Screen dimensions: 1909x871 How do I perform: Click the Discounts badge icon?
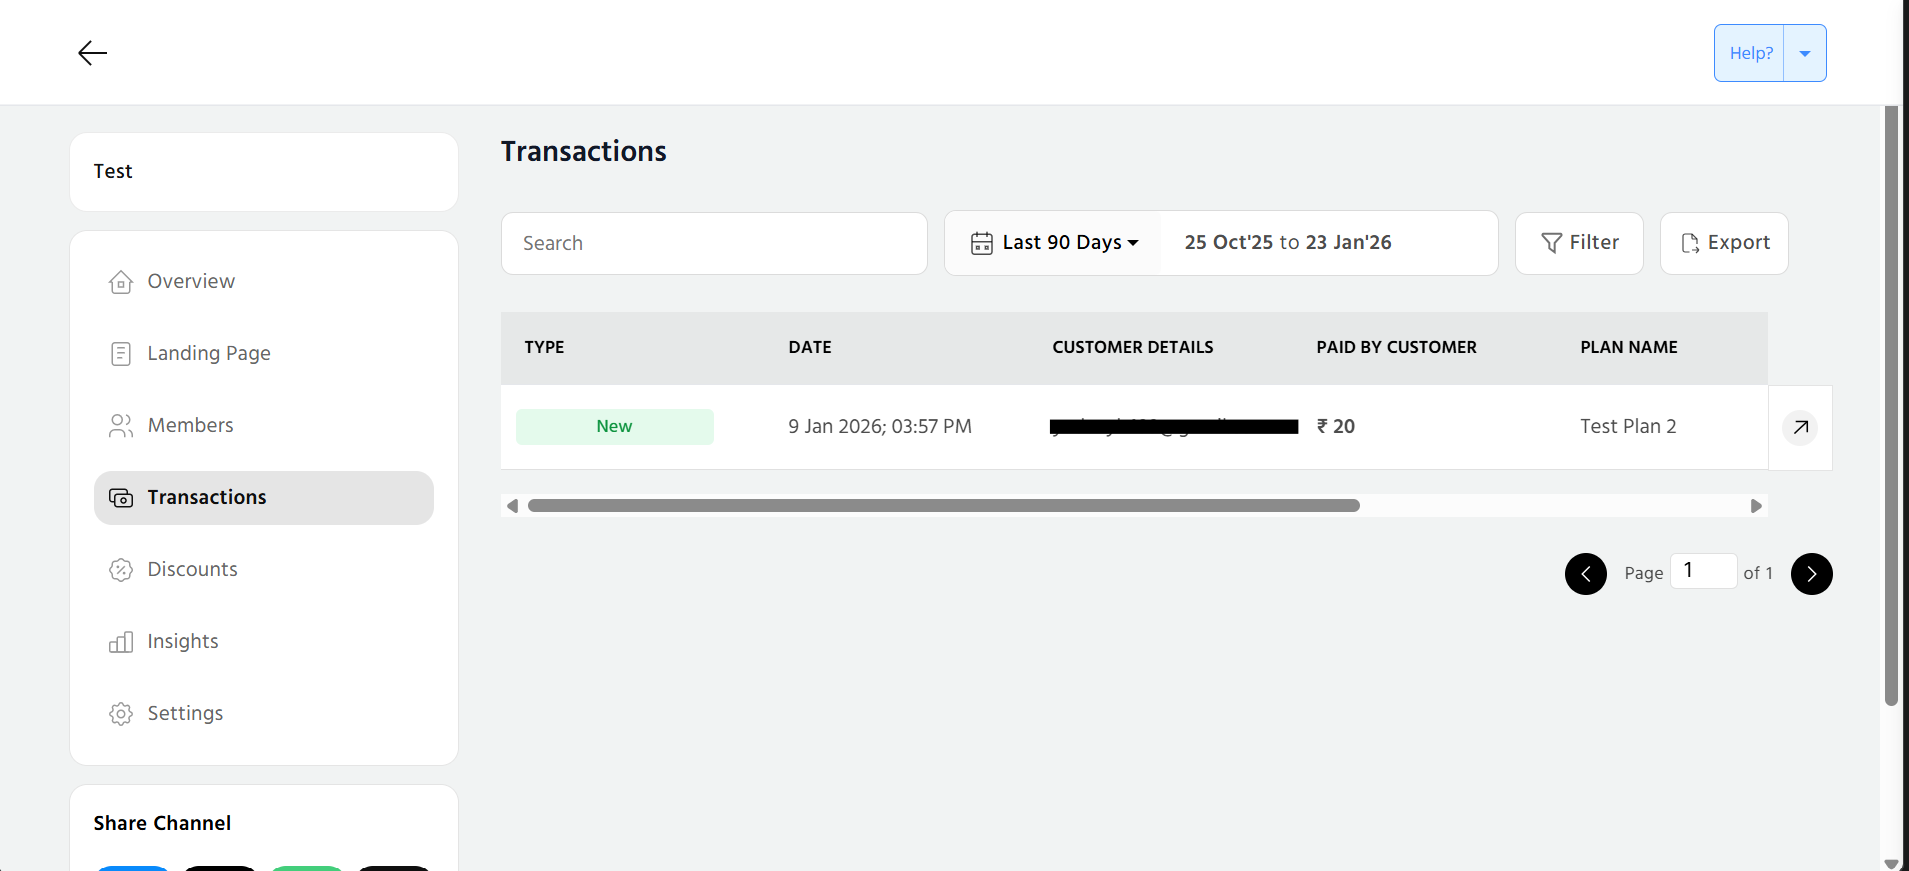[x=121, y=570]
